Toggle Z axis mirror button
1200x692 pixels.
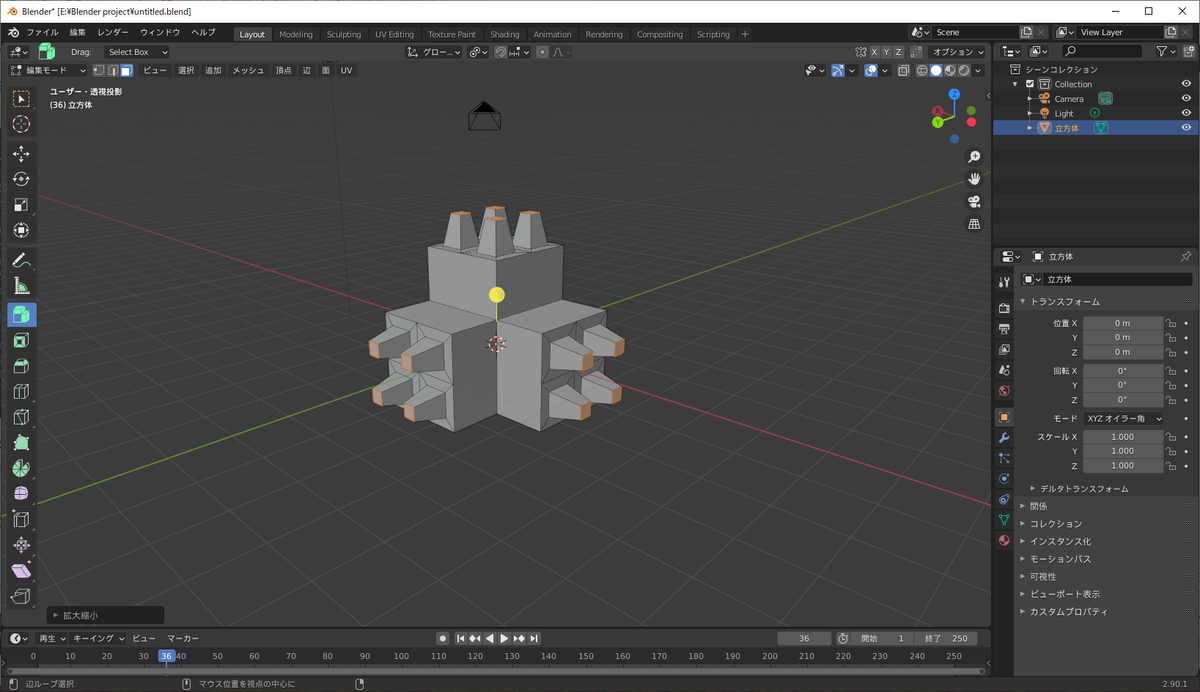pos(898,52)
